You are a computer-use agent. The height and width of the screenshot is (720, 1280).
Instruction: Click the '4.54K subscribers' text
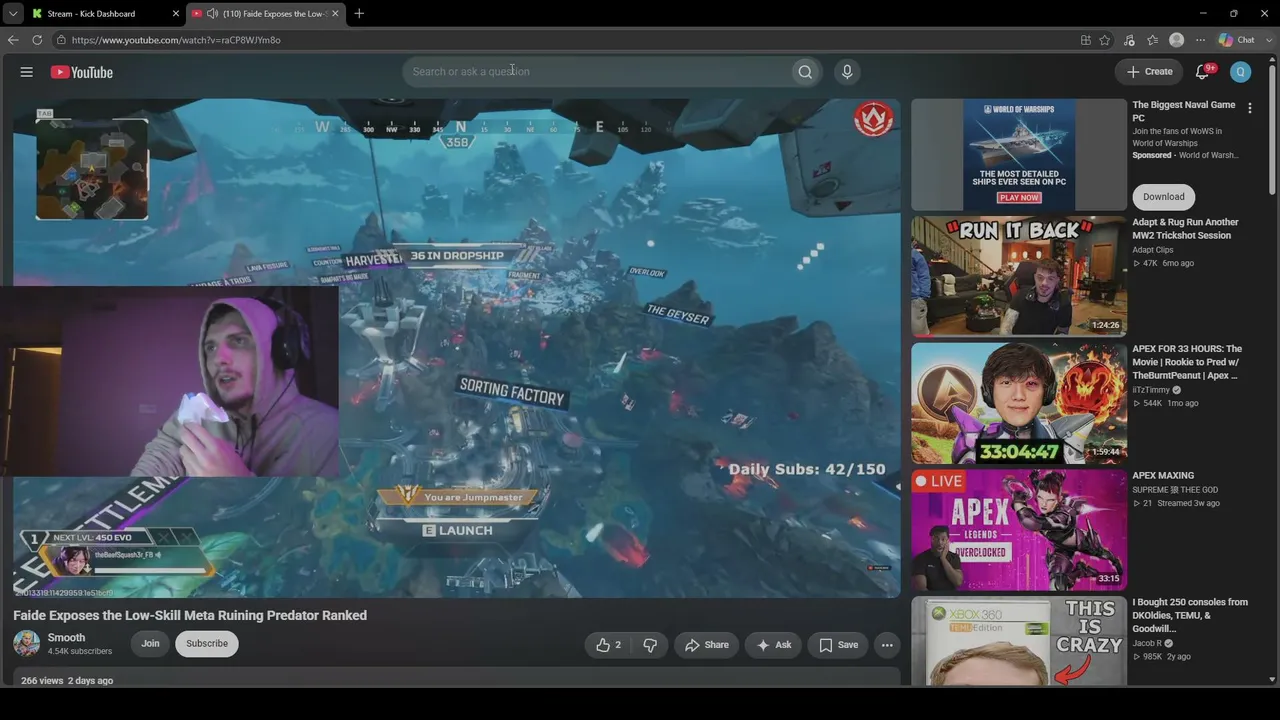80,652
